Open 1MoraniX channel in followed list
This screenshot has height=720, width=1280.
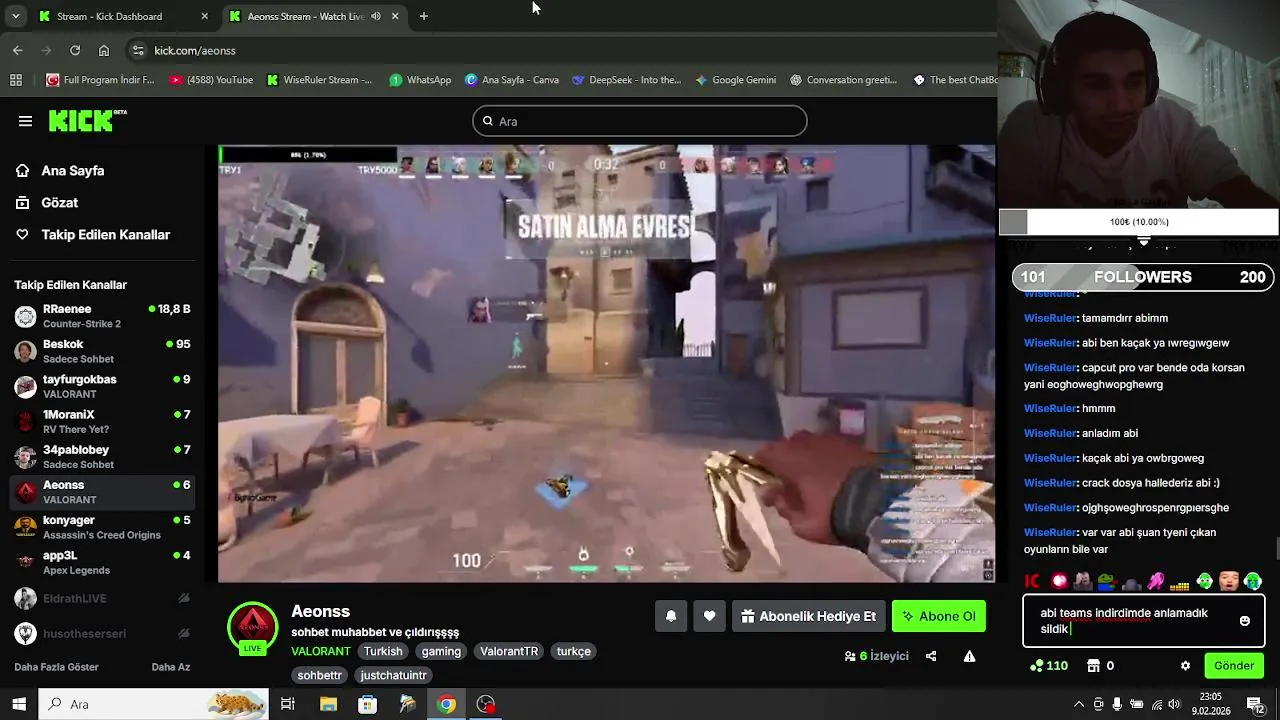coord(102,421)
